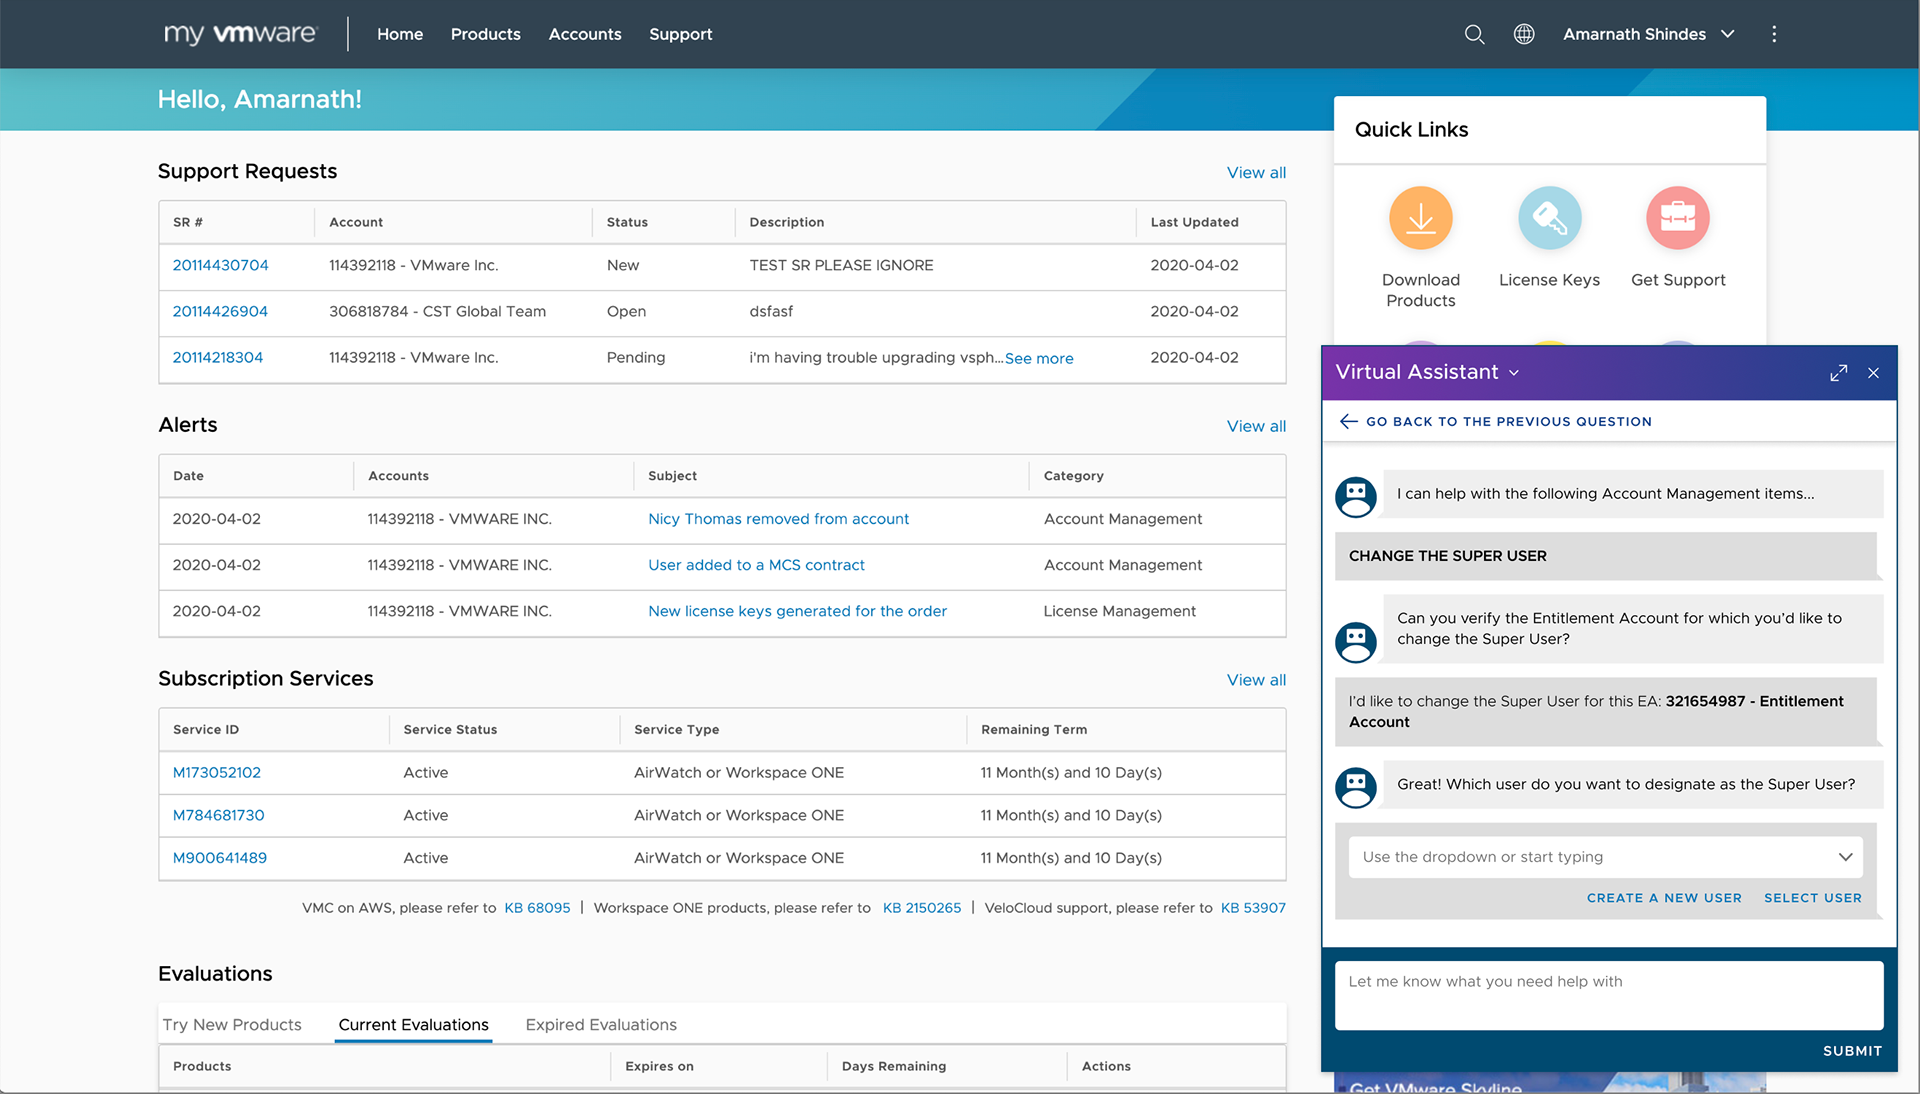Open service M900641489
Screen dimensions: 1920x1094
coord(219,858)
